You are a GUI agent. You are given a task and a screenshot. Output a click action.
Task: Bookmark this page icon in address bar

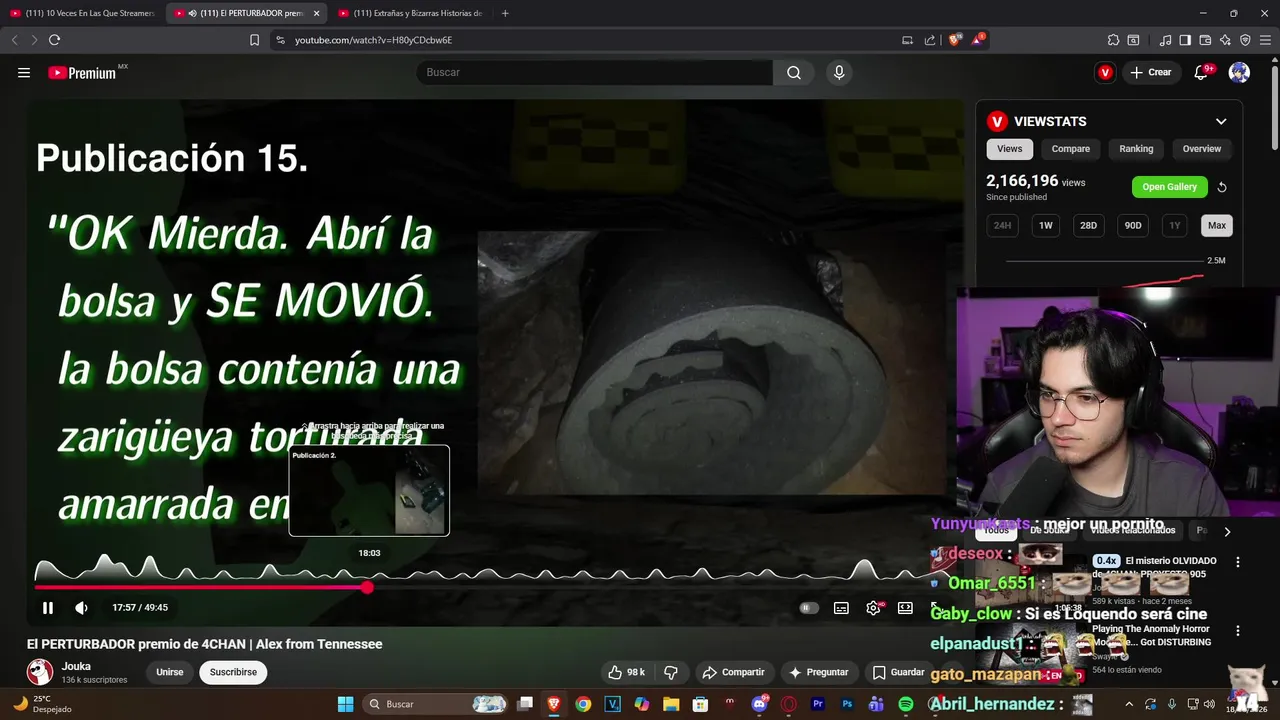tap(254, 40)
